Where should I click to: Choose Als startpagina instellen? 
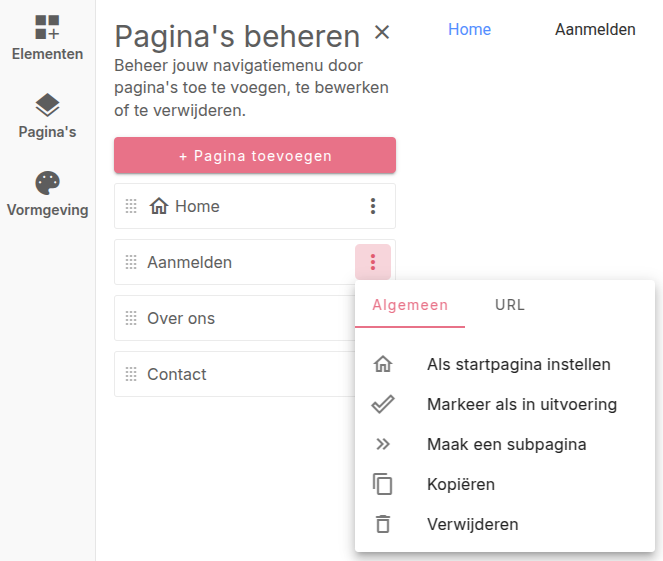(x=518, y=364)
